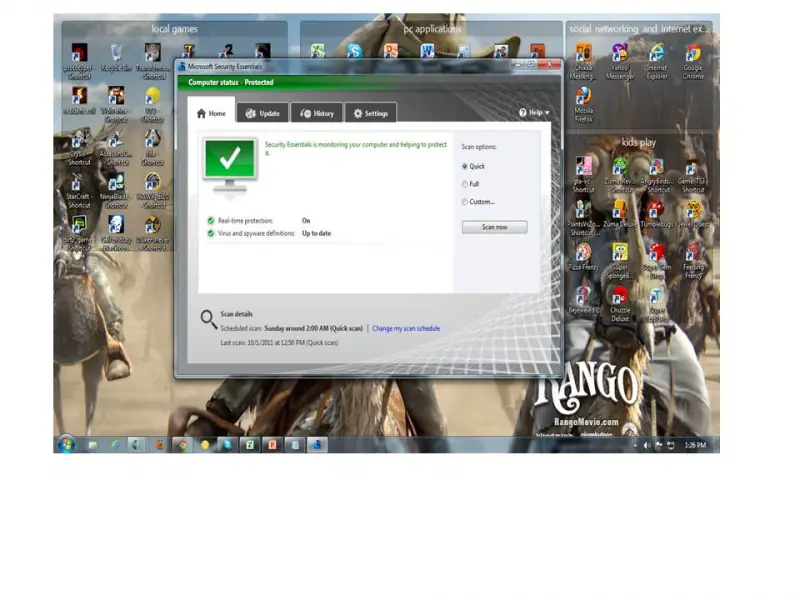Open the Chuzzle Deluxe desktop icon
Viewport: 800px width, 600px height.
click(620, 304)
